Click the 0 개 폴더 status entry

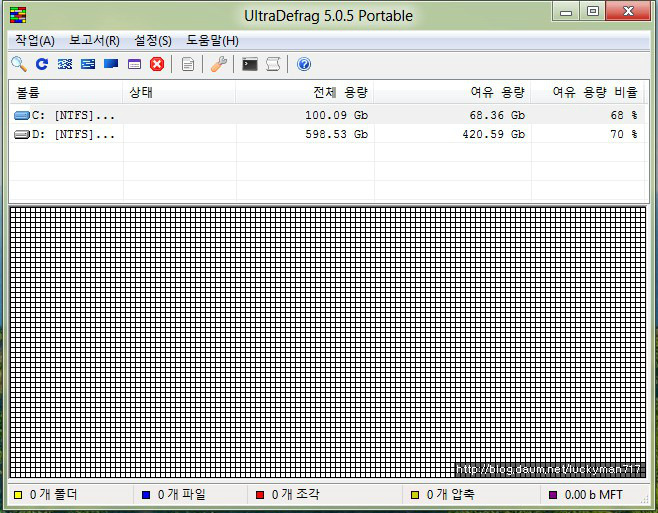54,495
